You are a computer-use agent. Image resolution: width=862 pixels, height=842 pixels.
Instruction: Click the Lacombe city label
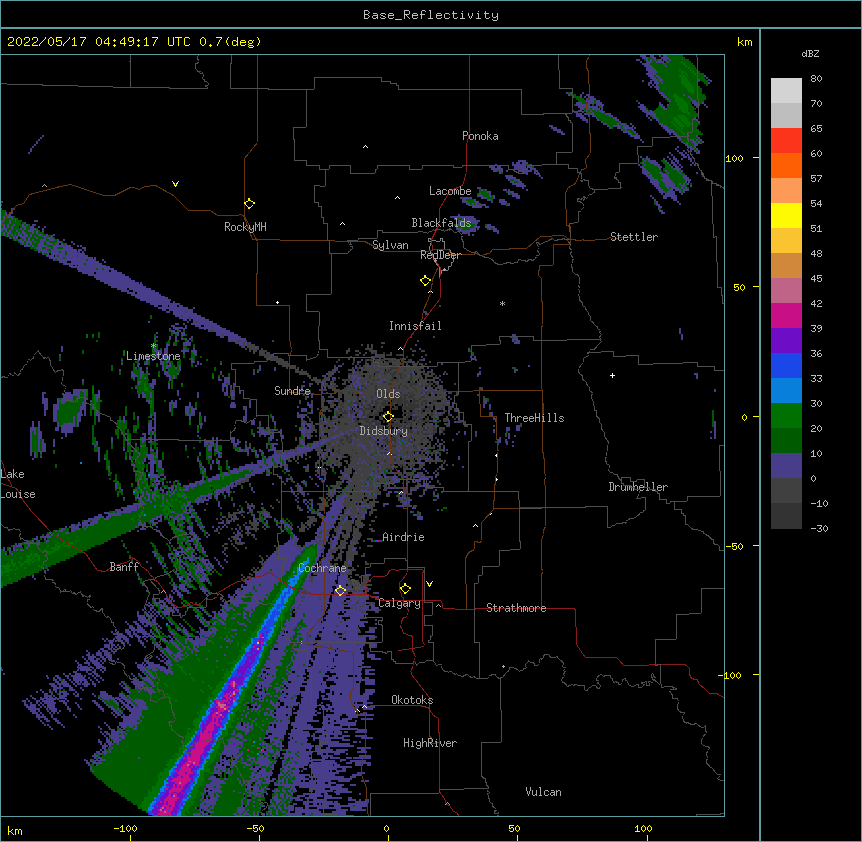[x=450, y=191]
